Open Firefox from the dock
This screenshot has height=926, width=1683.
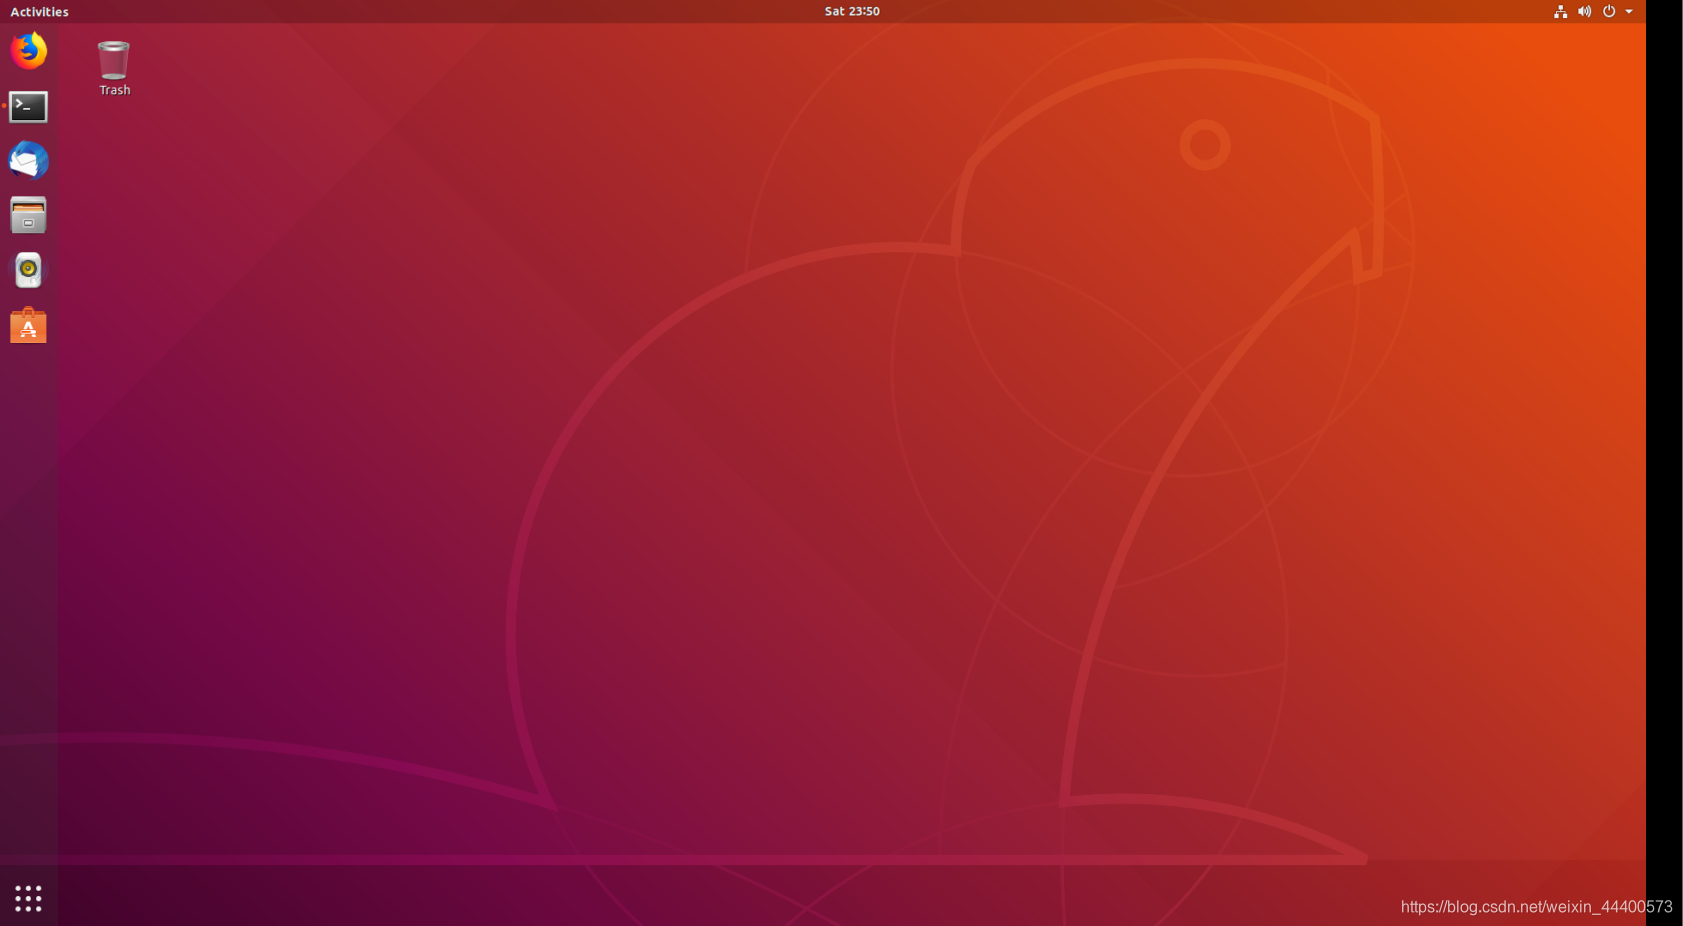tap(29, 51)
